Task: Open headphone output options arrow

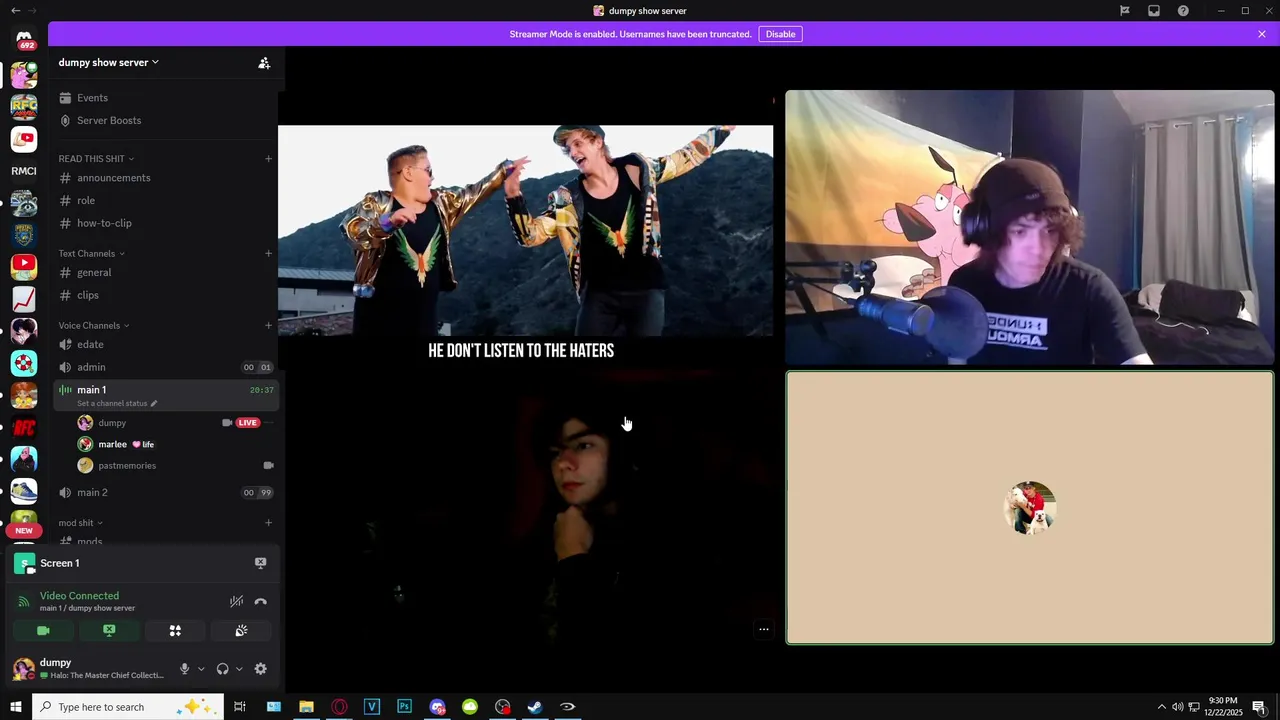Action: pyautogui.click(x=239, y=669)
